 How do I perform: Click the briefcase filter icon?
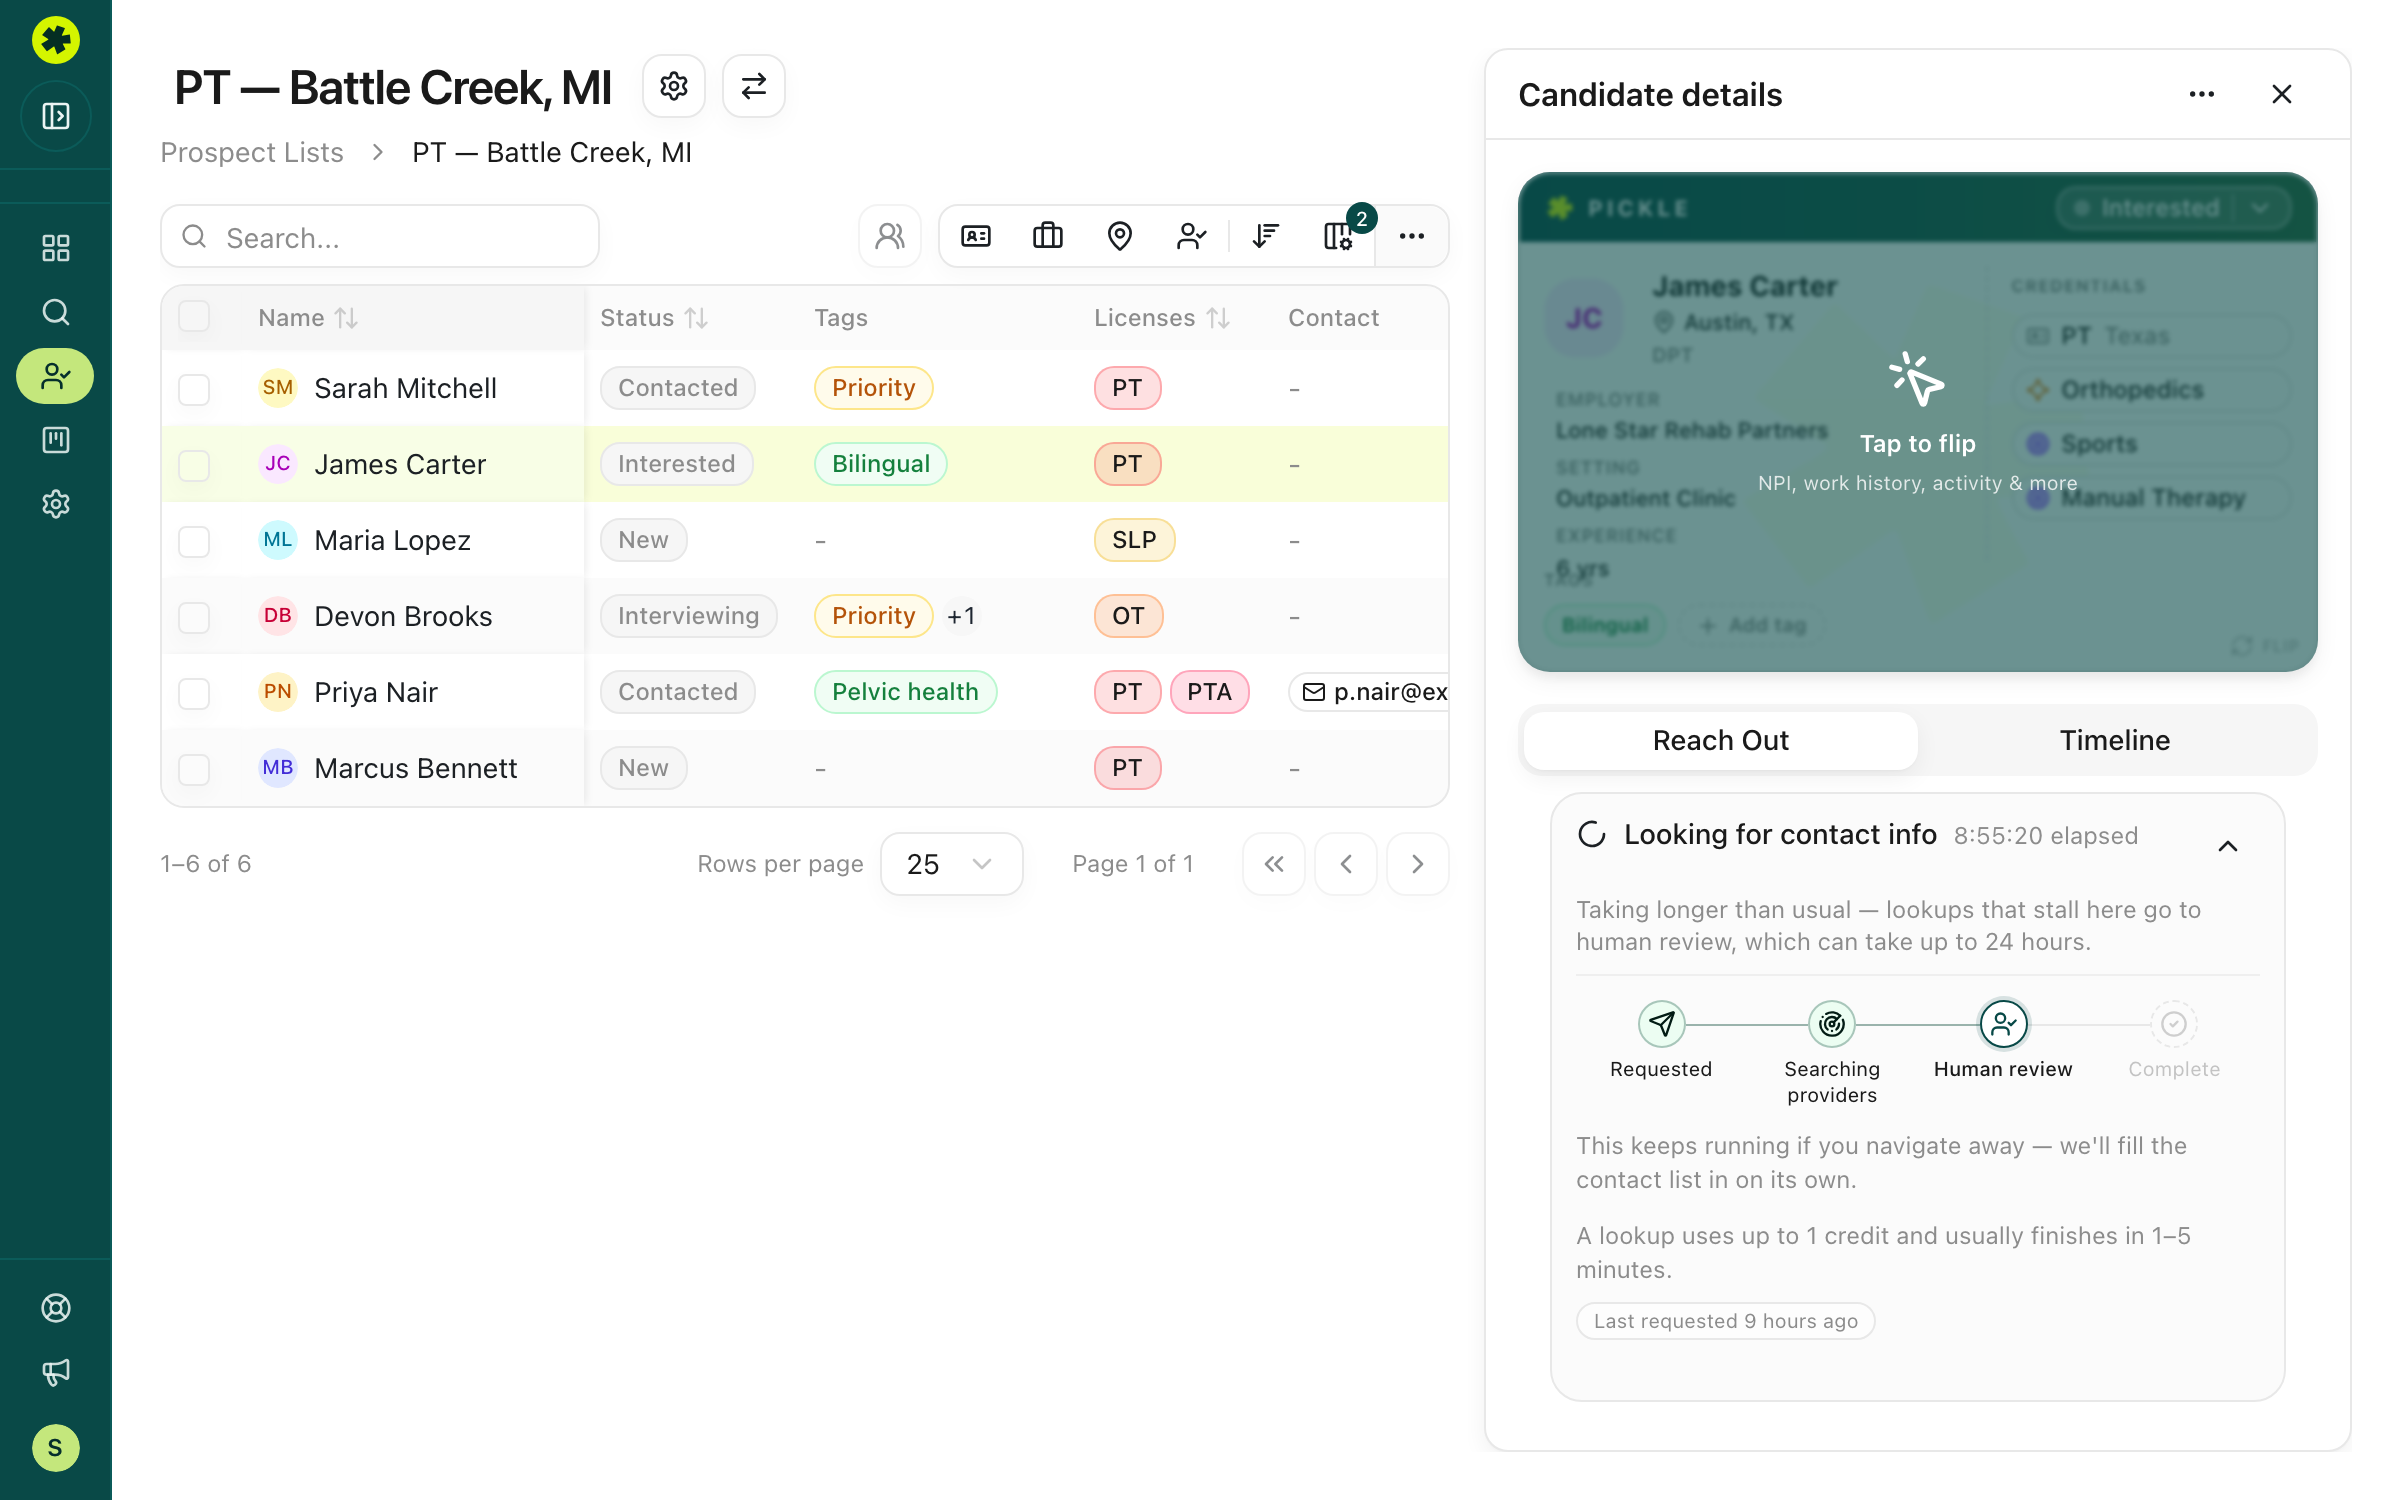point(1048,236)
